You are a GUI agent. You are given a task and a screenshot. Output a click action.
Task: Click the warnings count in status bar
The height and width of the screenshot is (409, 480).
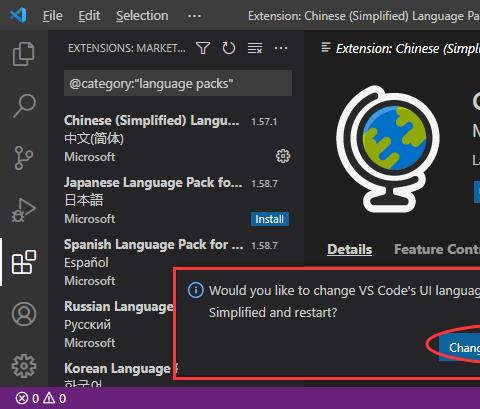coord(55,398)
